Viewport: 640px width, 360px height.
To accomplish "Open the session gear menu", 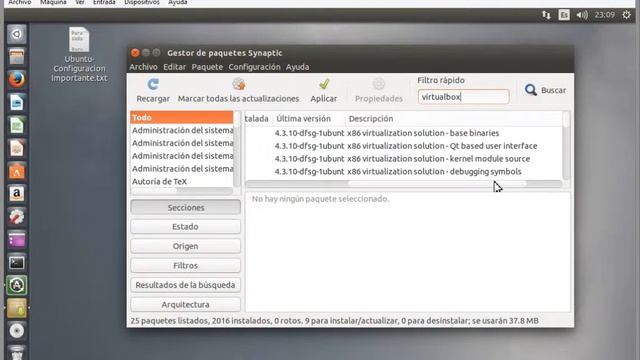I will click(626, 15).
